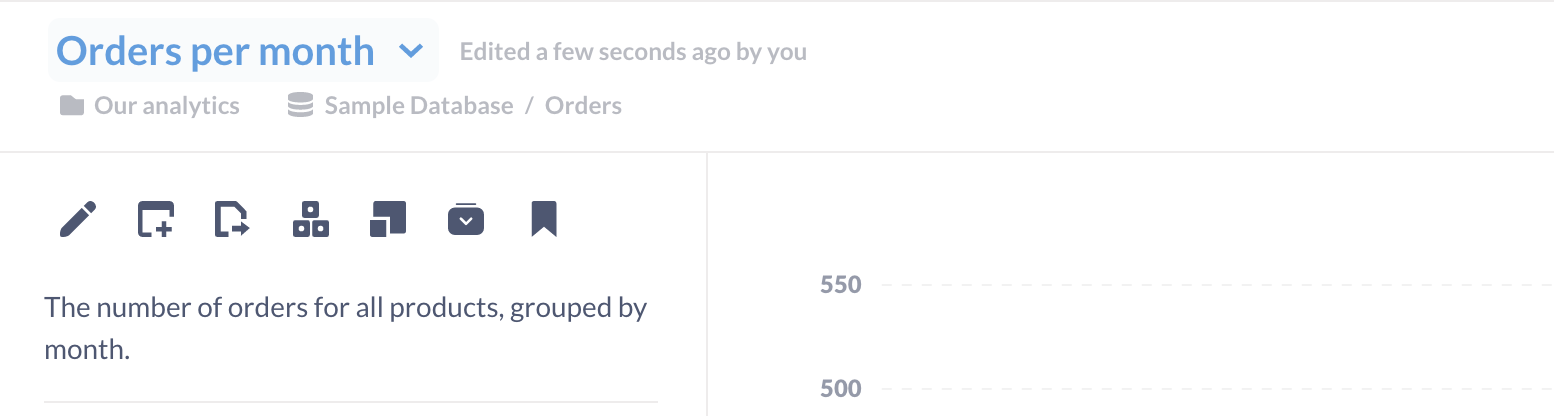Click the dashed gridline at 550

1200,286
